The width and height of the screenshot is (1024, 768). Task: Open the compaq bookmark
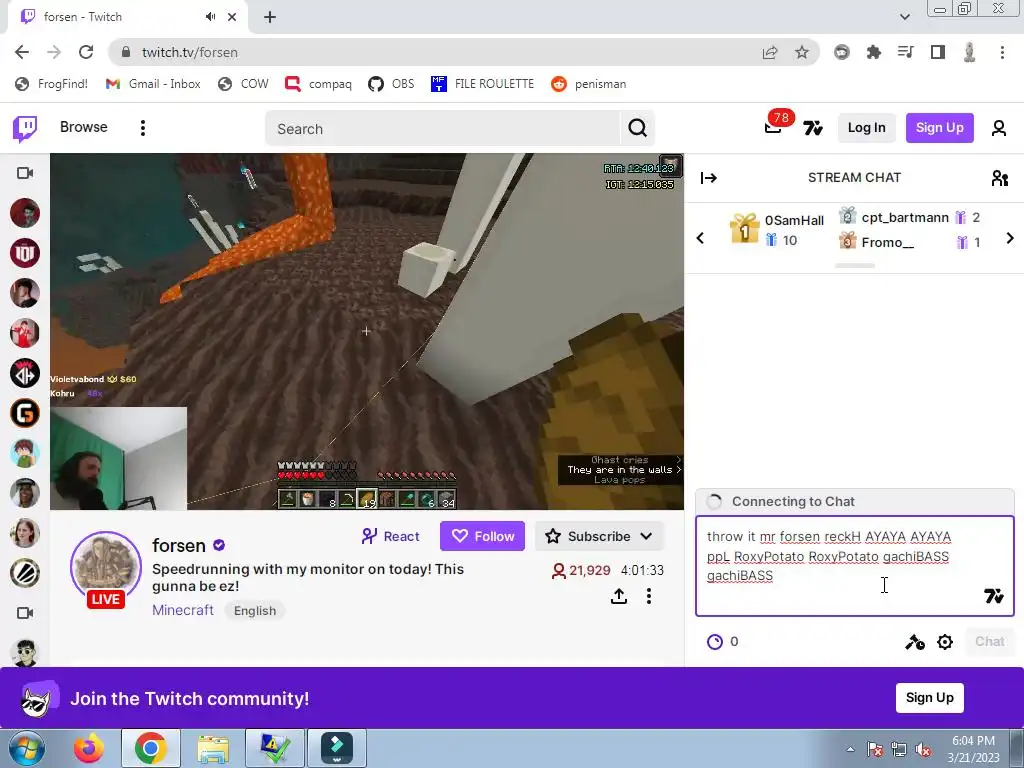pos(319,84)
